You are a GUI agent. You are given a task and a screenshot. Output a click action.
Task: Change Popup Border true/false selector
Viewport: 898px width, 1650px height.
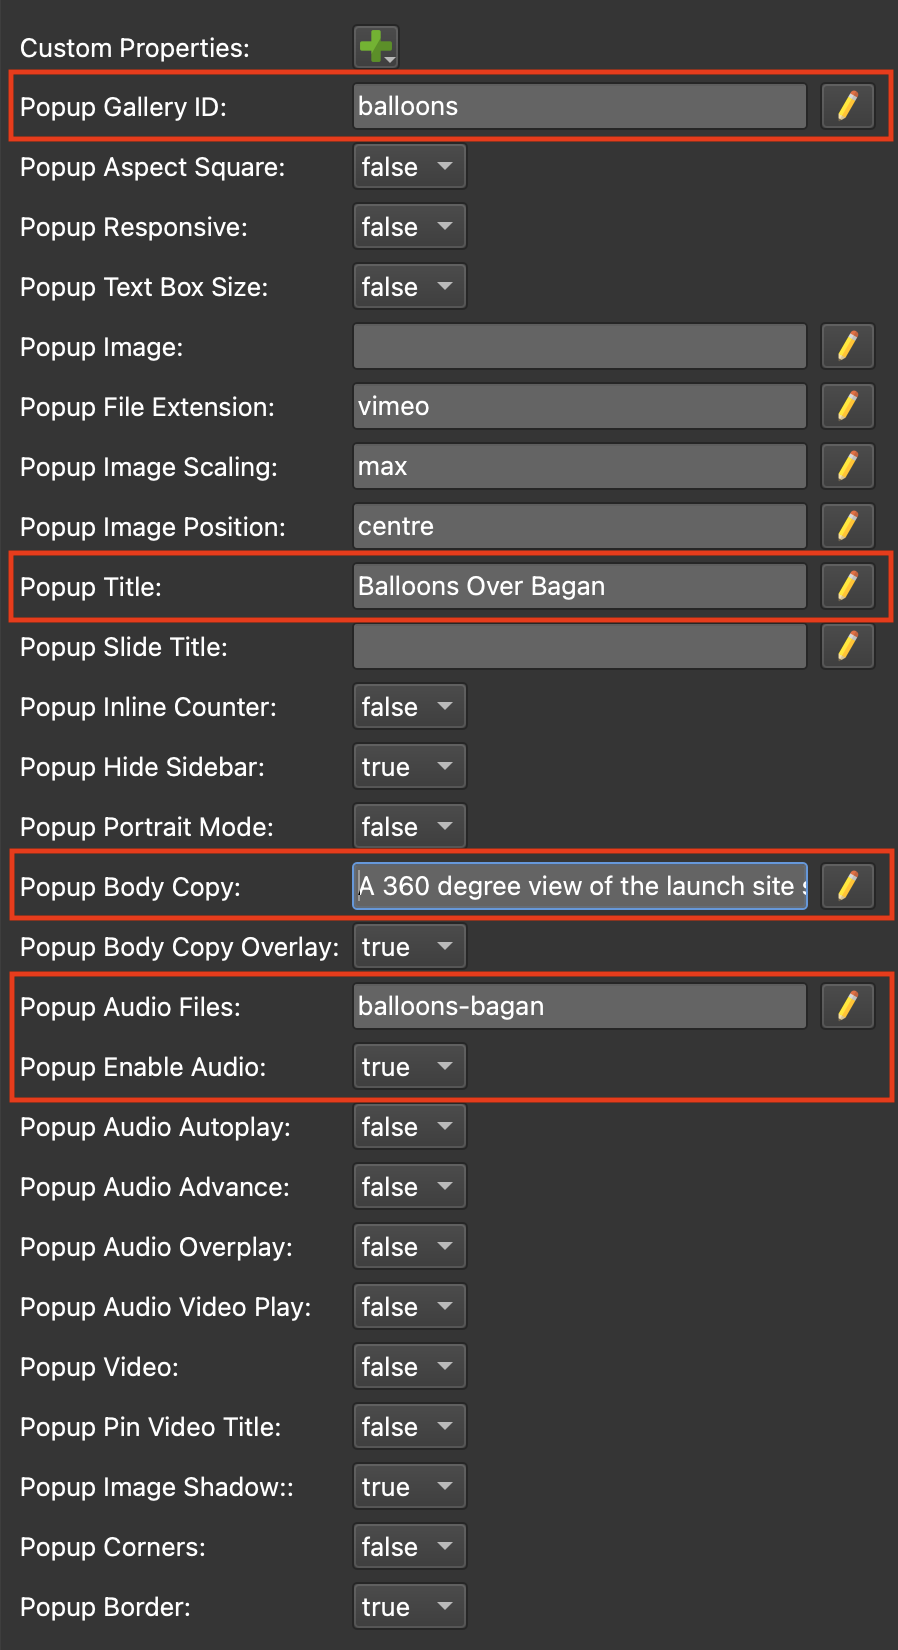point(410,1607)
